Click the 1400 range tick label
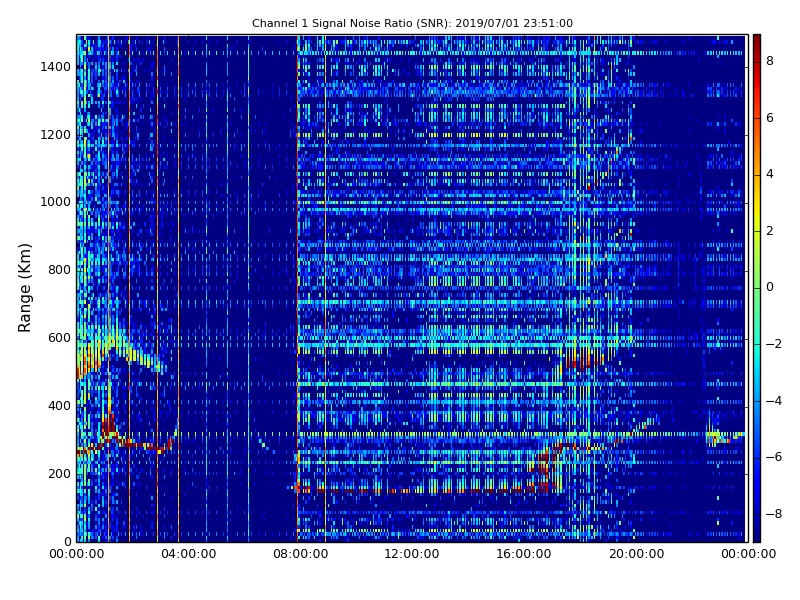Screen dimensions: 800x600 (x=56, y=67)
